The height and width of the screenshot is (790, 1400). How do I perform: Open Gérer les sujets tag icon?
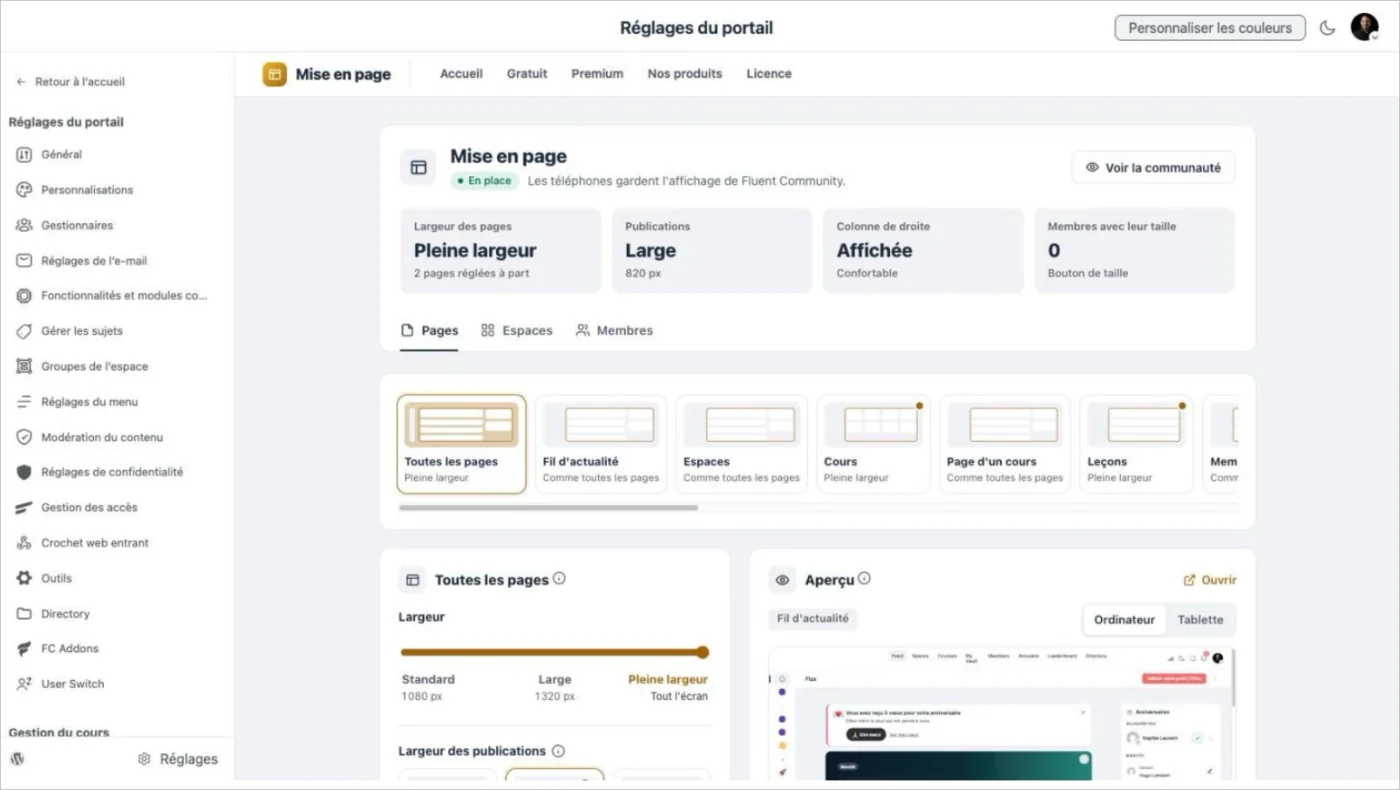pos(24,331)
